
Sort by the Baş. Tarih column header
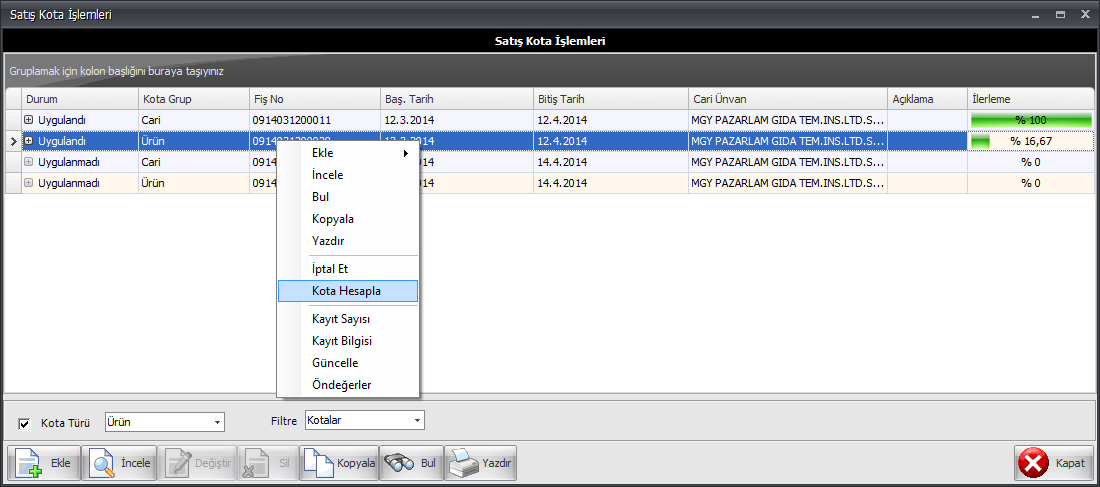click(x=457, y=99)
